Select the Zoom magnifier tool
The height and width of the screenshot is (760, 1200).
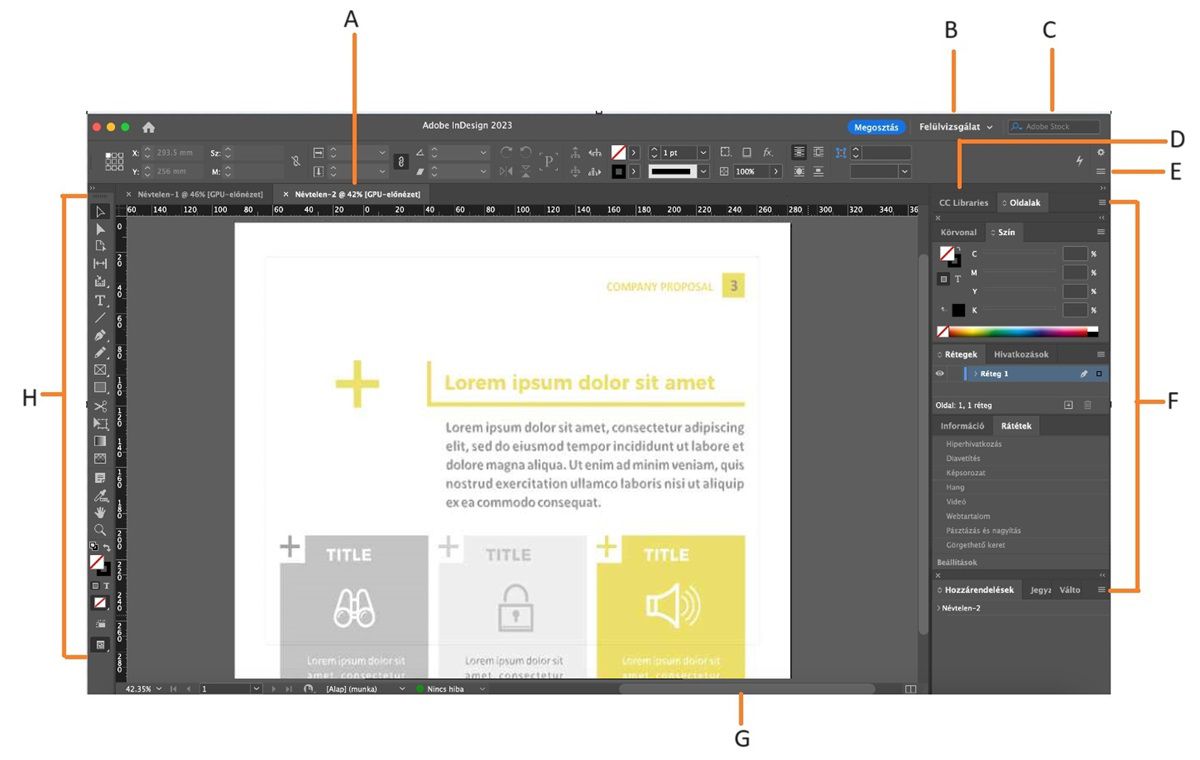coord(100,529)
